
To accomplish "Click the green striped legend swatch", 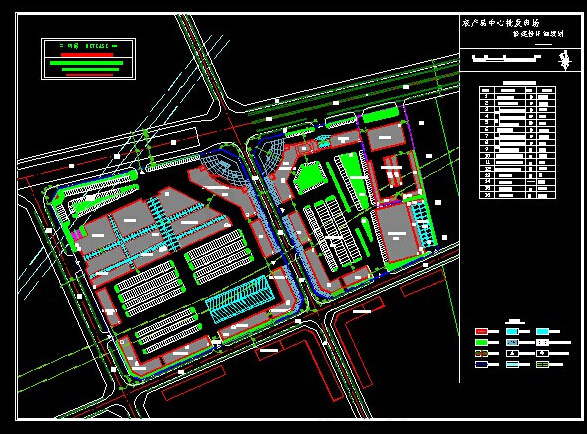I will 542,364.
